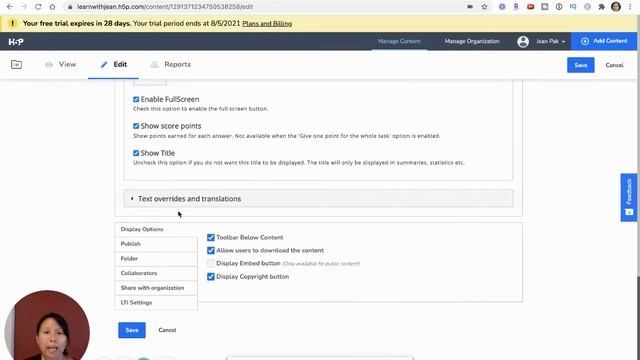Reload the page with the refresh icon
The image size is (640, 360).
coord(38,7)
